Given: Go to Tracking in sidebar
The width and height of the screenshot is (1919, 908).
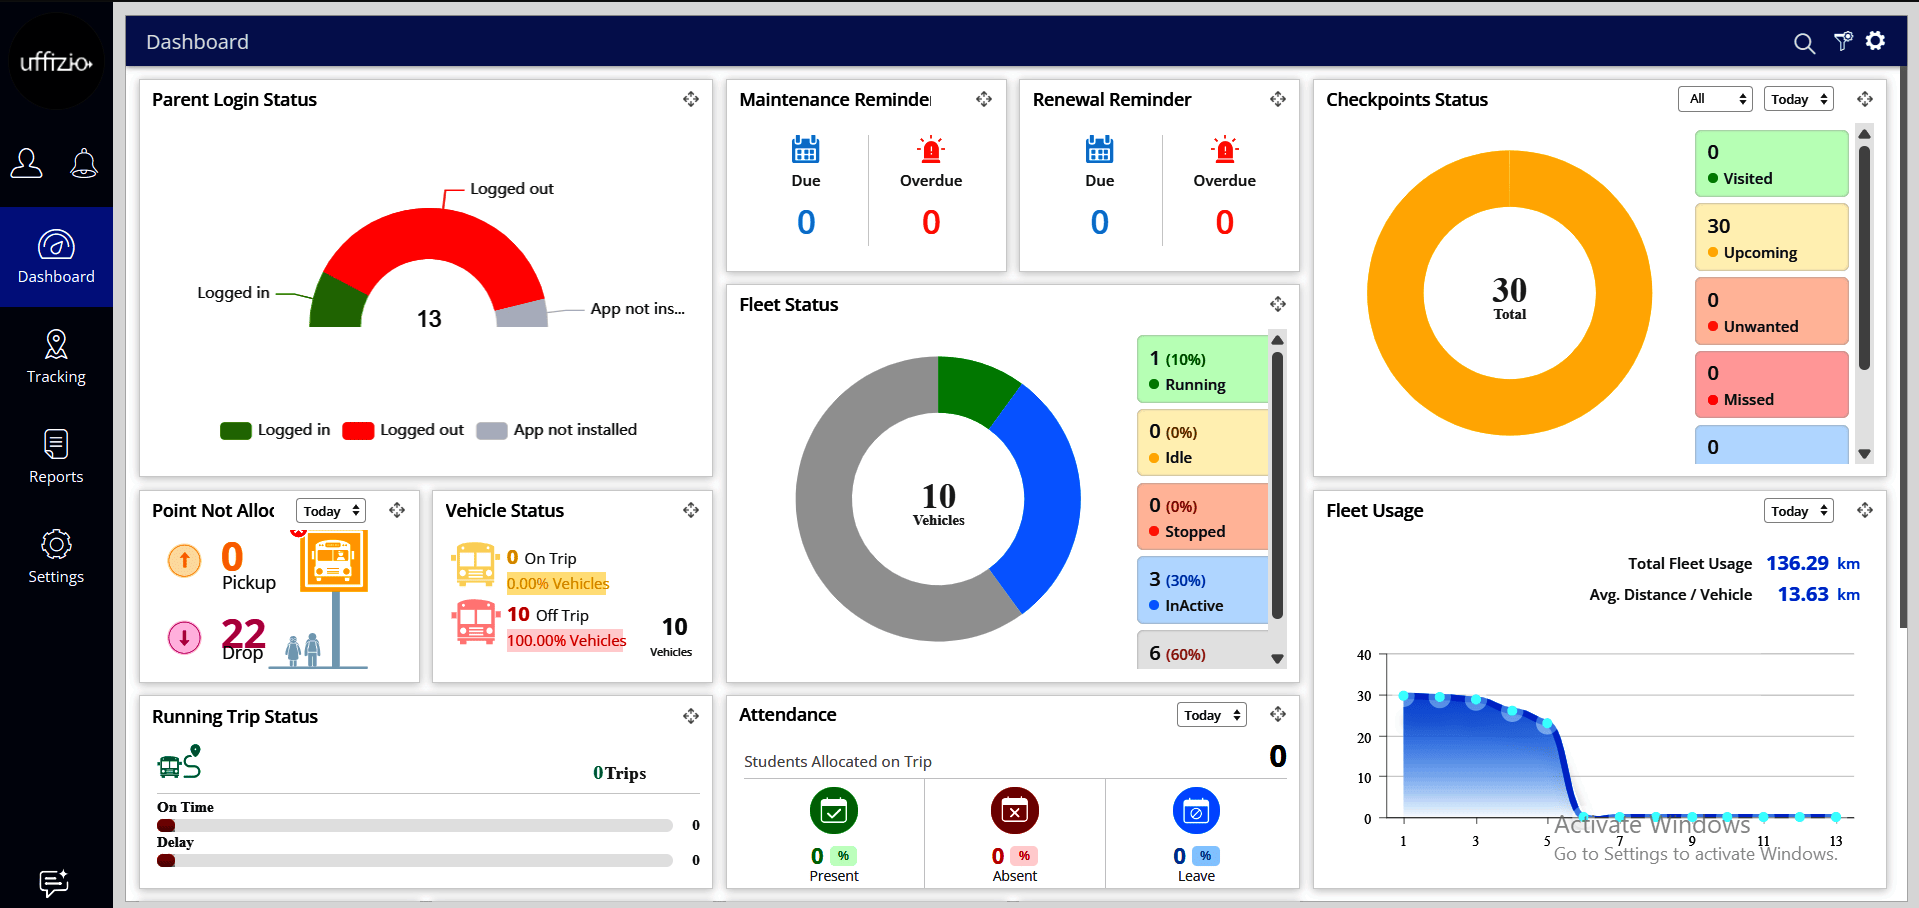Looking at the screenshot, I should coord(56,357).
